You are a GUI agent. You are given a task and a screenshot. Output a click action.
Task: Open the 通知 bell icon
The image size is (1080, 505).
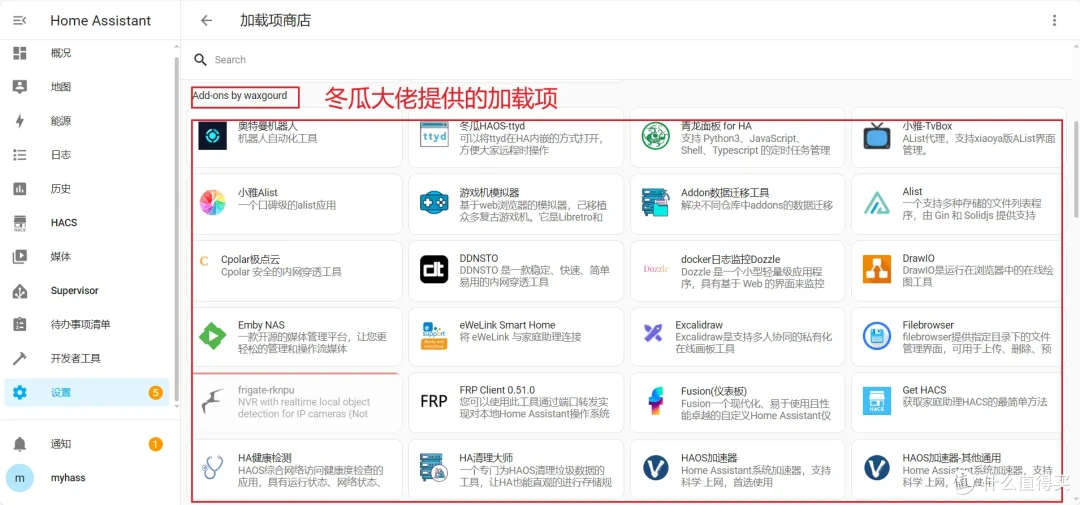tap(20, 444)
